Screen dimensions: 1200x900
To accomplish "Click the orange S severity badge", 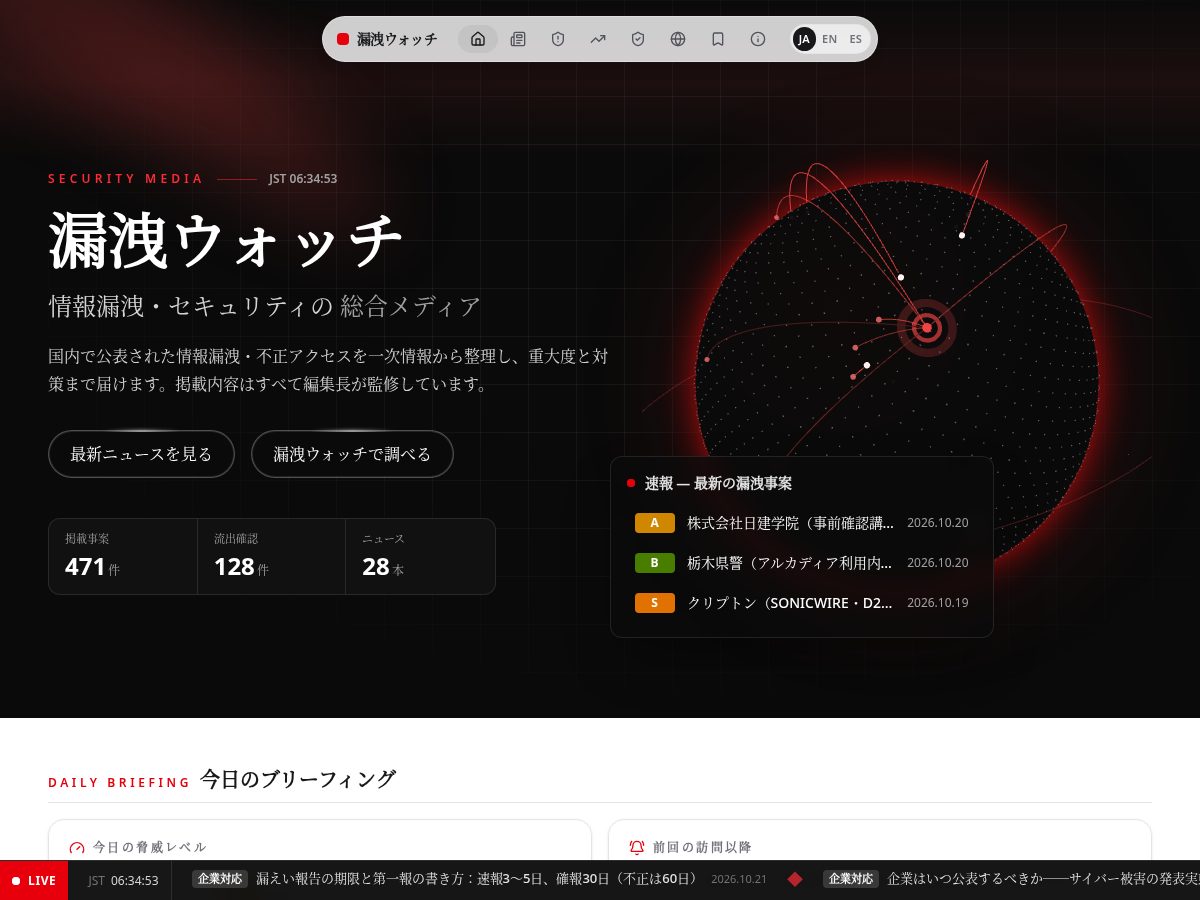I will click(655, 603).
